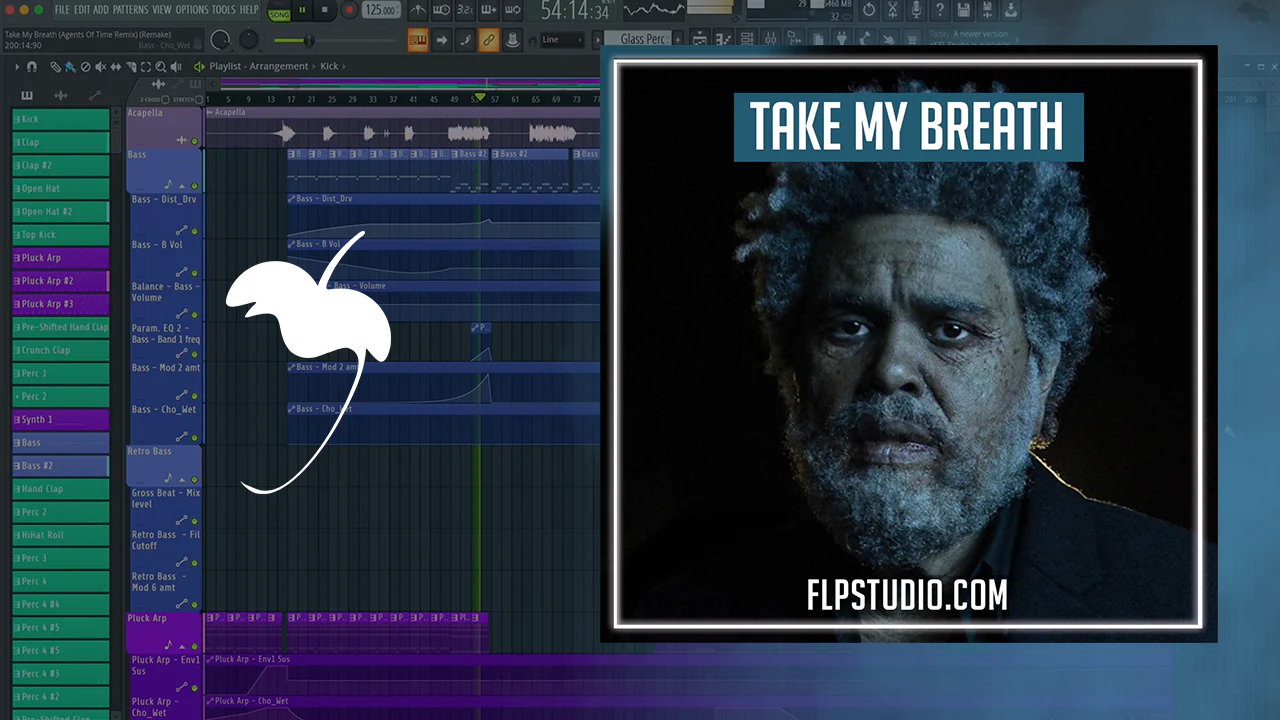
Task: Open the HELP menu
Action: (249, 10)
